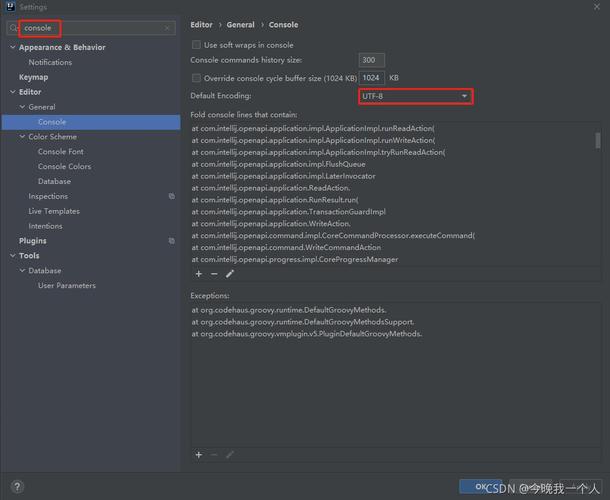
Task: Click the OK button
Action: tap(482, 487)
